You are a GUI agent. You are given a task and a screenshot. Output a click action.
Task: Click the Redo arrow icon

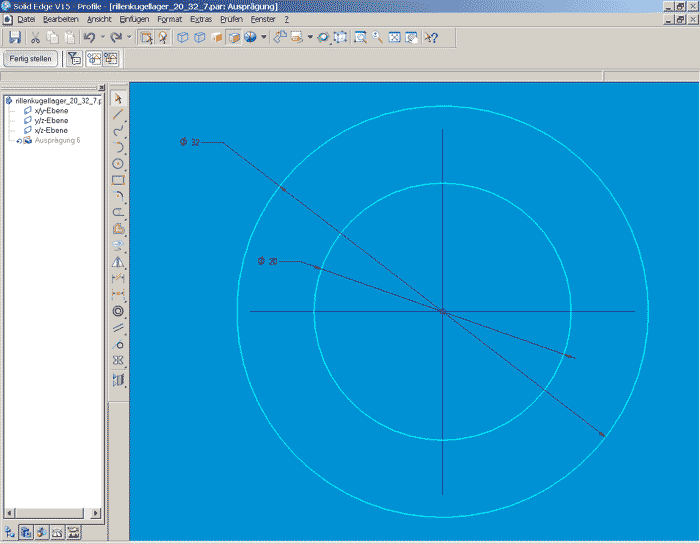point(116,37)
